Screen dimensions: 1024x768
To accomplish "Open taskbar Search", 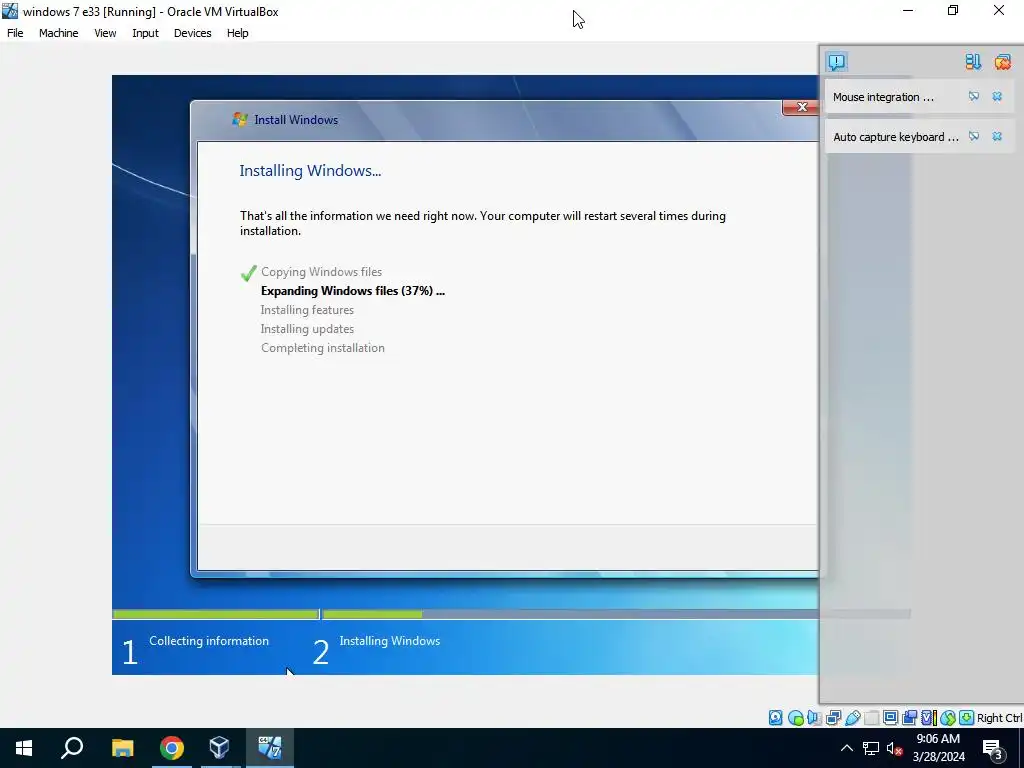I will tap(72, 748).
